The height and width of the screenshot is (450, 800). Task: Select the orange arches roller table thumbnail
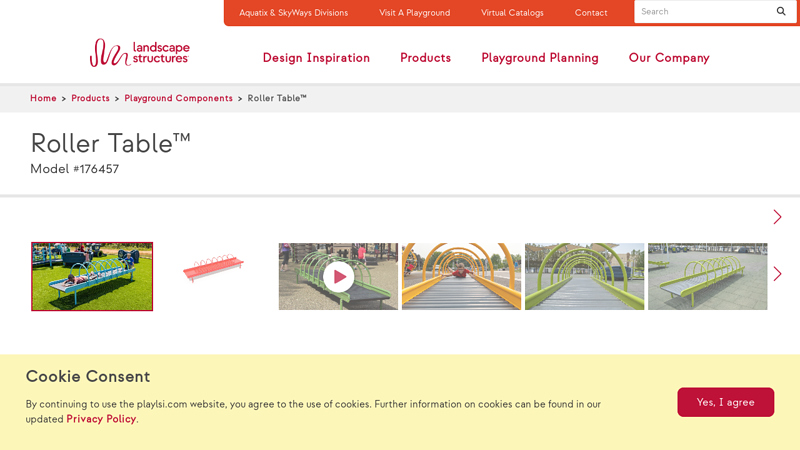[461, 276]
